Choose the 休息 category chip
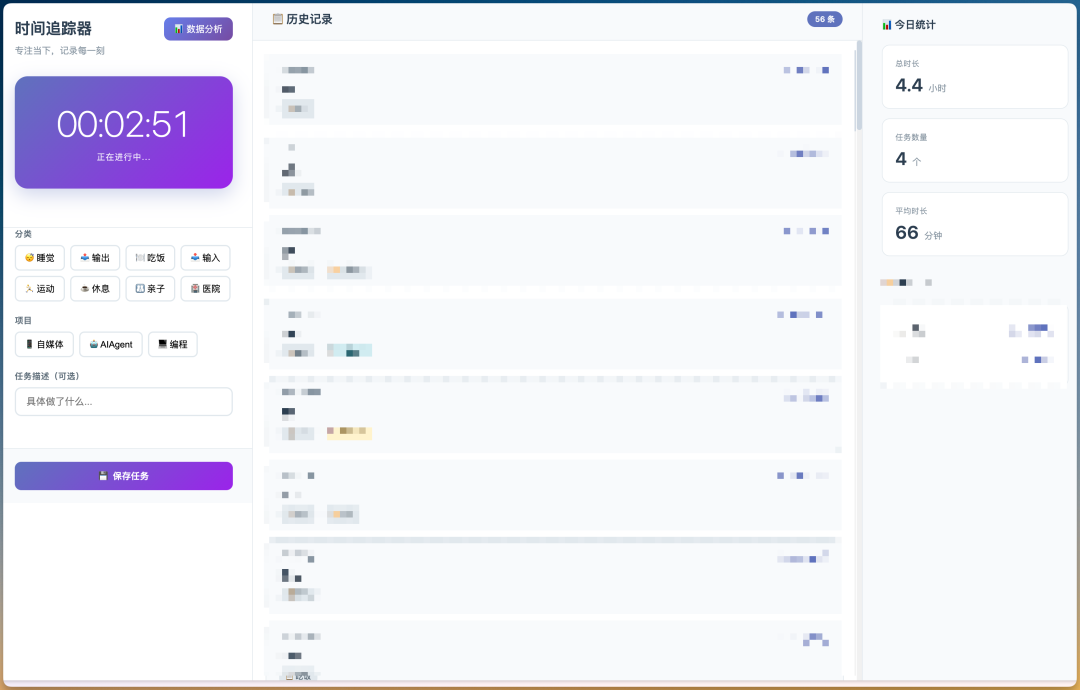This screenshot has width=1080, height=690. [95, 289]
